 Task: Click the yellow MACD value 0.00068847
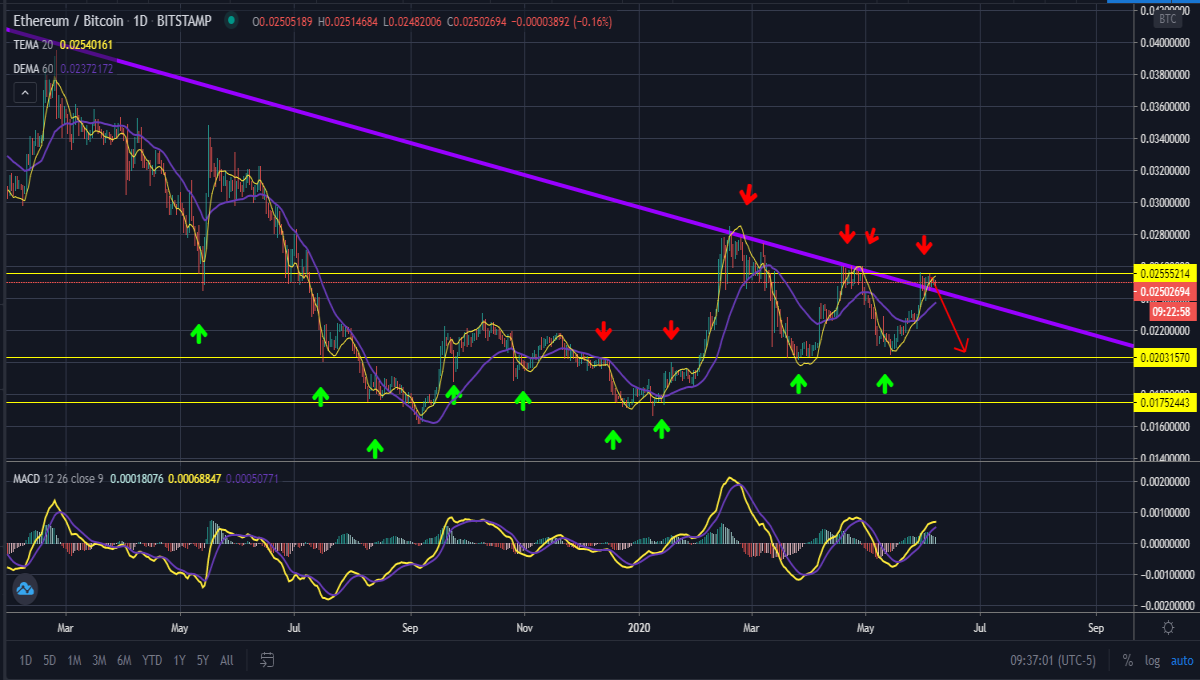(196, 480)
